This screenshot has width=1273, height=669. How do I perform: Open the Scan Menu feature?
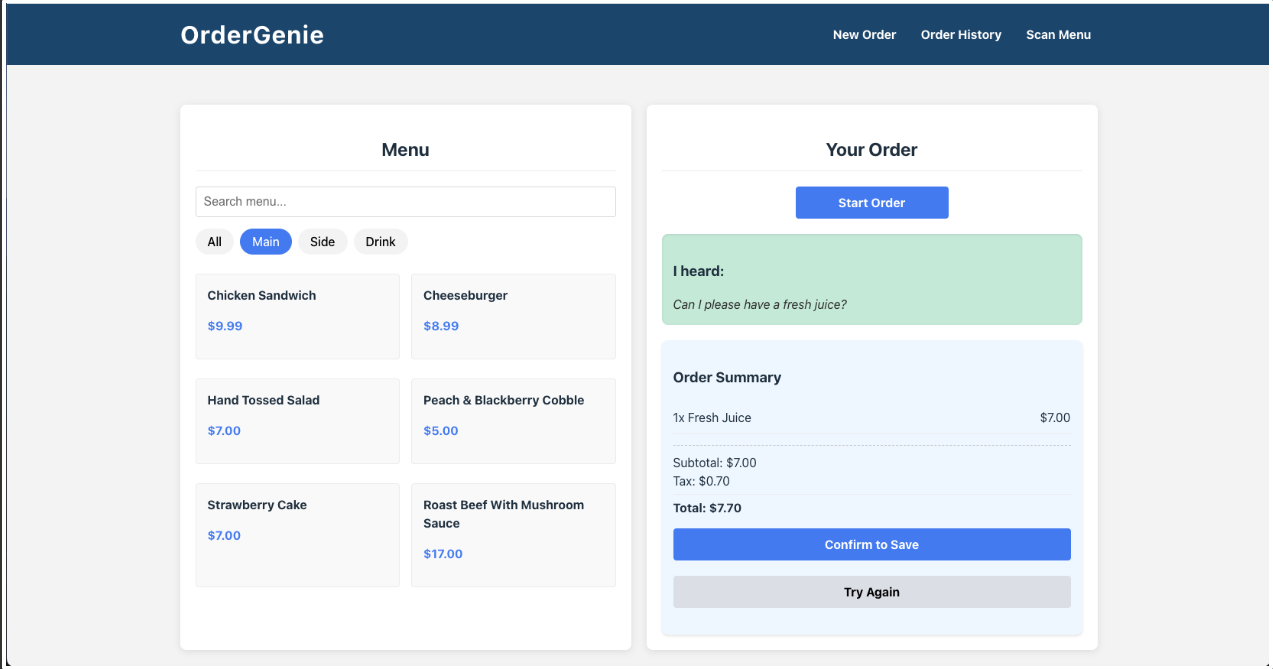pos(1057,34)
